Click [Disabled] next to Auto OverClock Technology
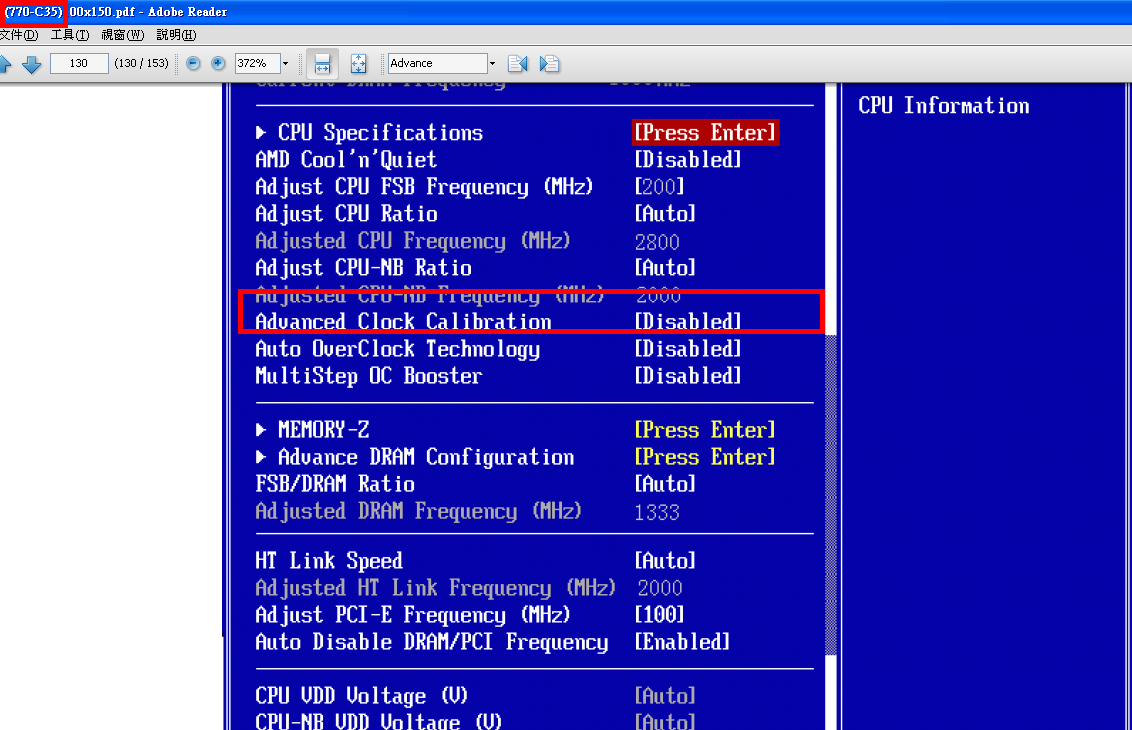This screenshot has height=730, width=1132. coord(687,349)
